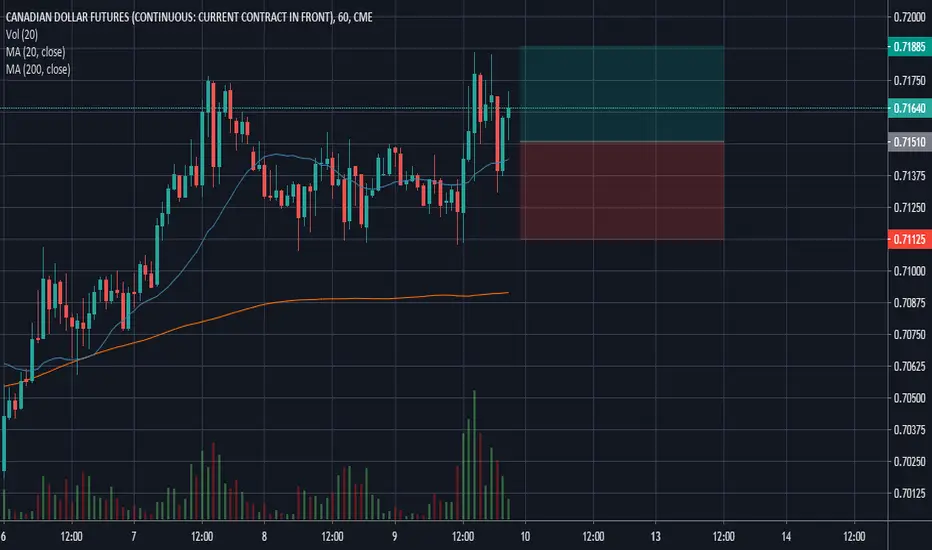Select the MA (20, close) indicator label
Viewport: 932px width, 550px height.
[x=36, y=52]
